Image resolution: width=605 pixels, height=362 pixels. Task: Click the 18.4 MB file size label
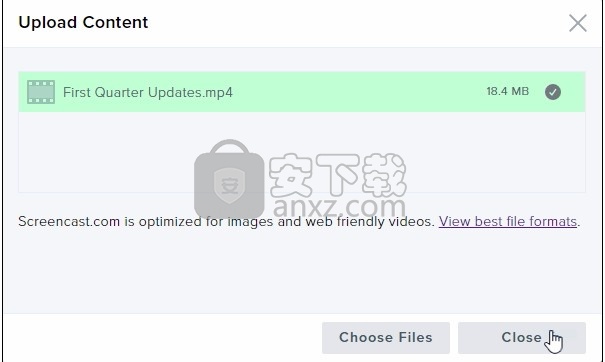507,91
